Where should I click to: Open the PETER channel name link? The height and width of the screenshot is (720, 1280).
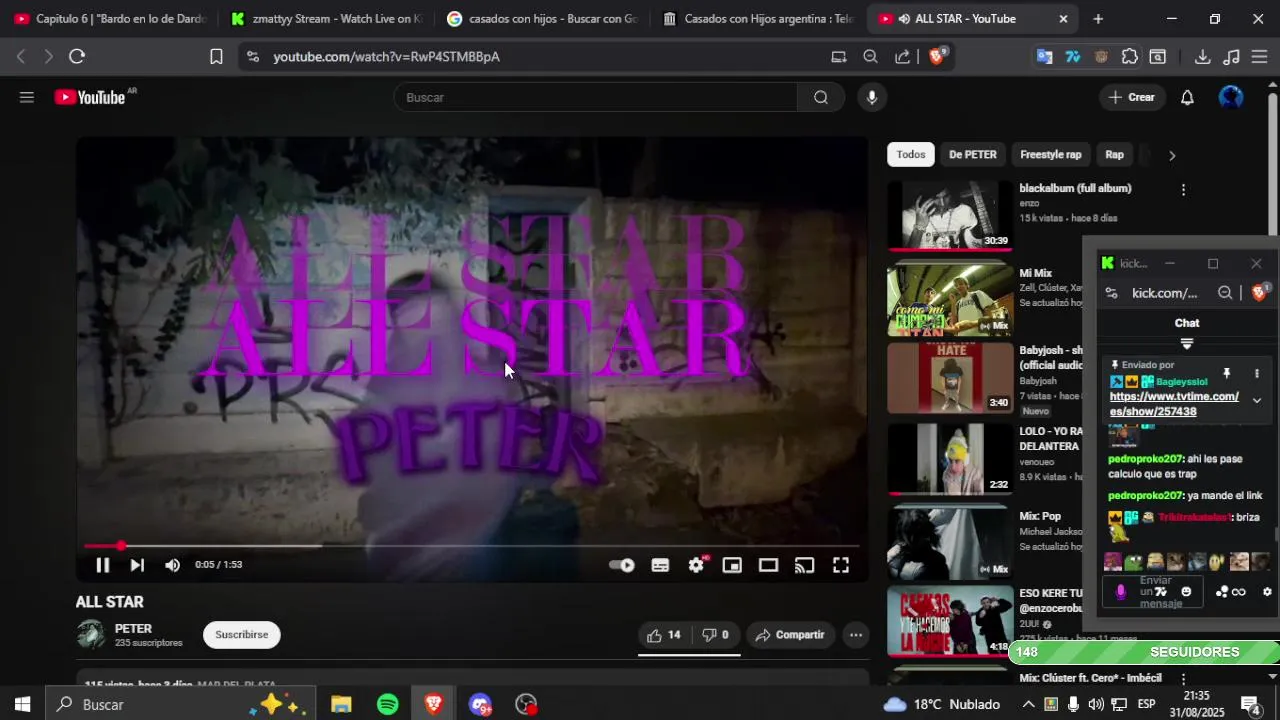(x=133, y=629)
